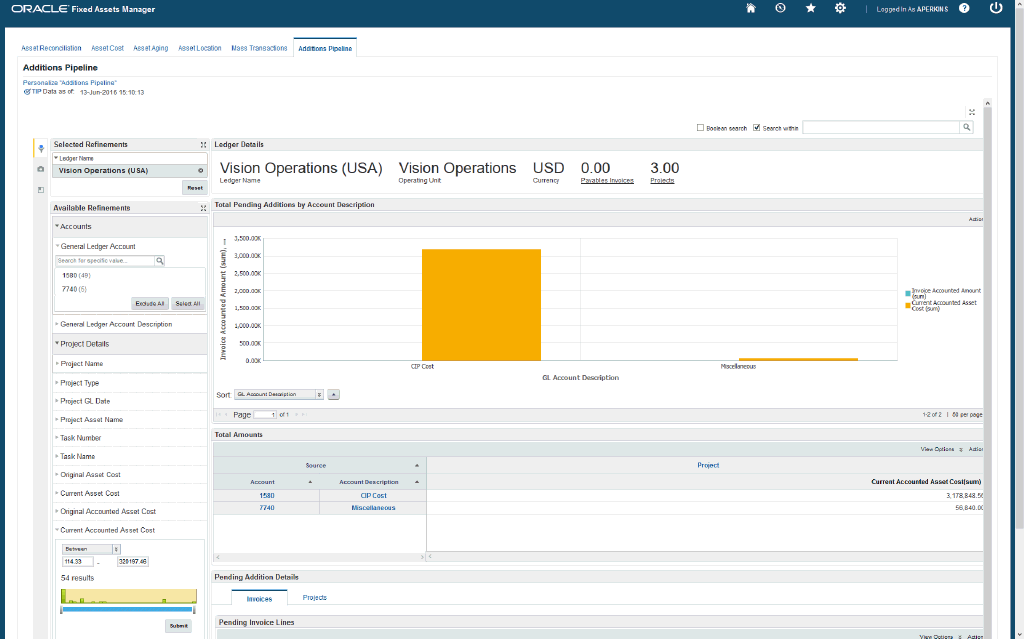Click maximum value field 328197.46

[x=133, y=562]
